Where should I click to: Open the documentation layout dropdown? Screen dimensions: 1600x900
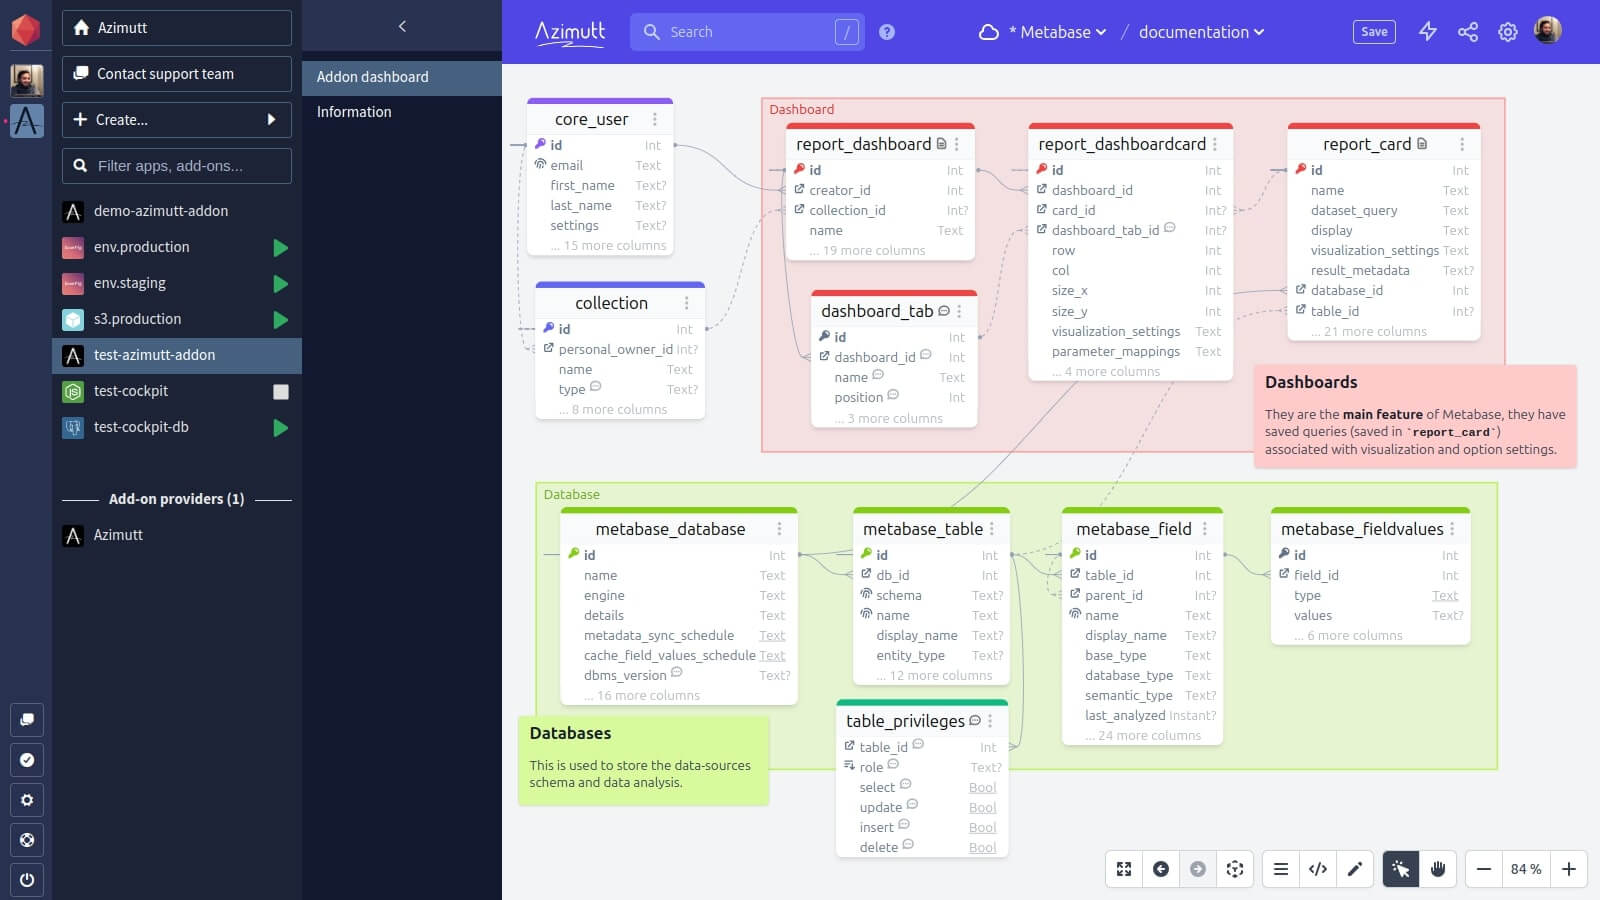click(x=1199, y=32)
